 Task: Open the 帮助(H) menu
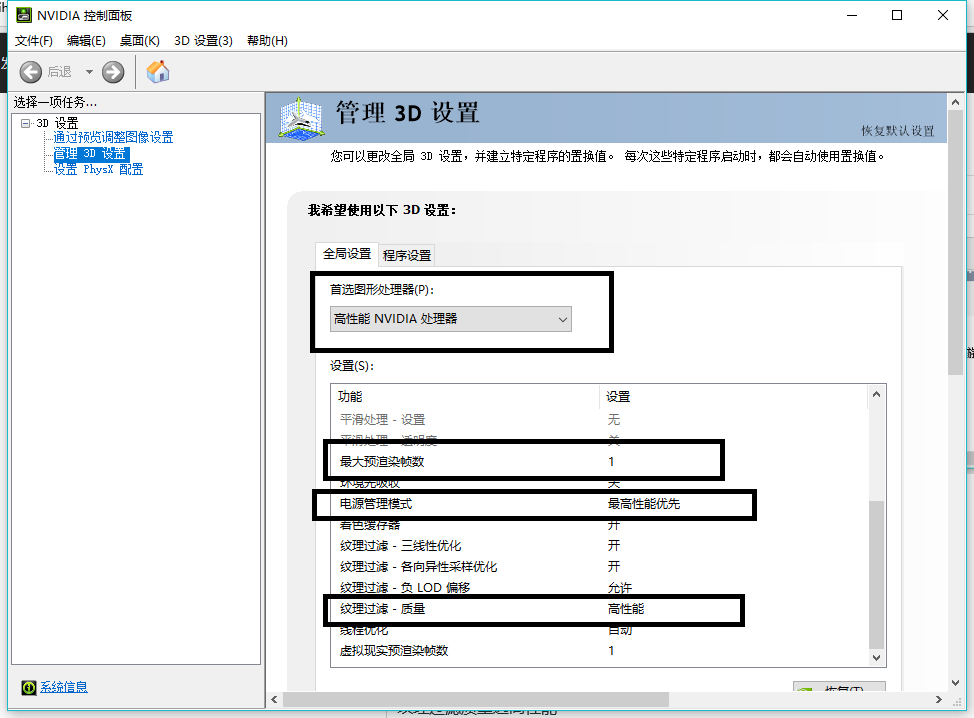point(267,41)
